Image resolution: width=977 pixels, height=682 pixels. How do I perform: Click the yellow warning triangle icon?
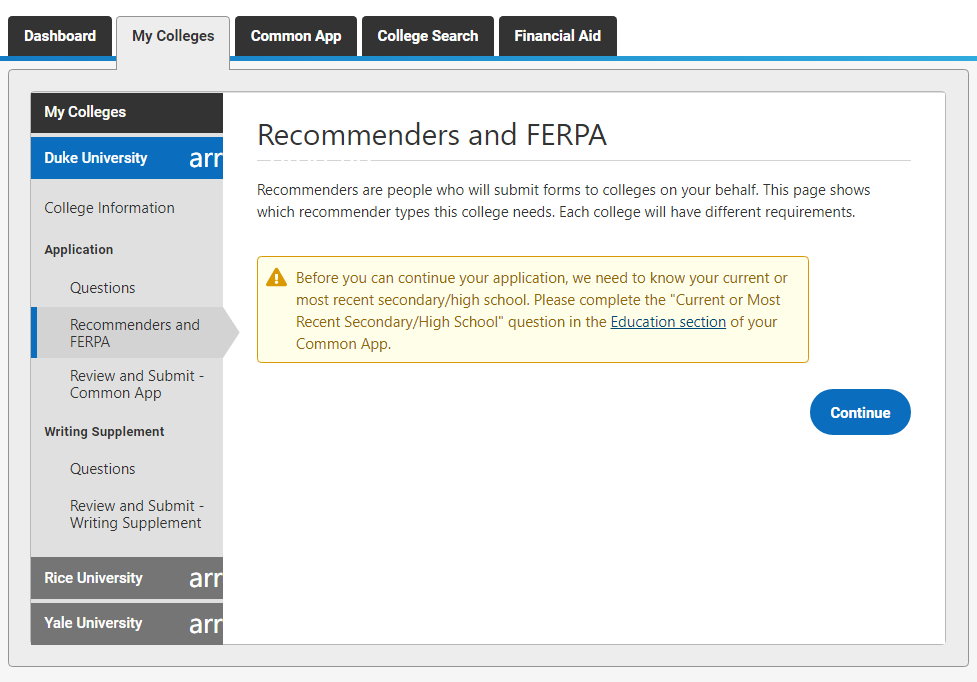(276, 277)
